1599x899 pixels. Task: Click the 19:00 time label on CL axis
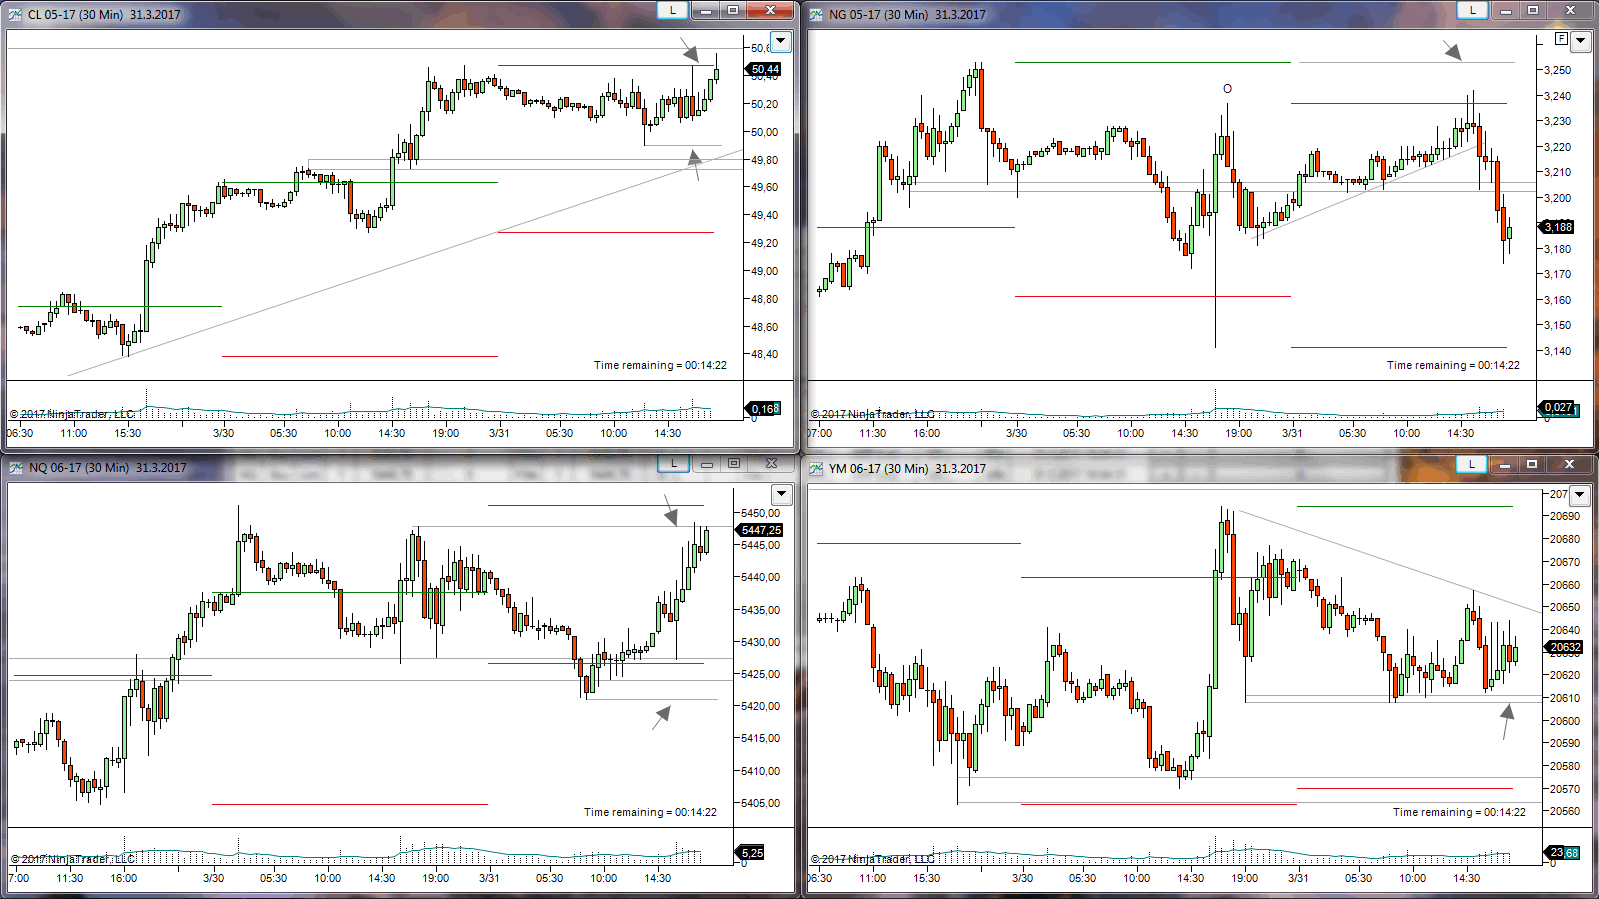[446, 433]
